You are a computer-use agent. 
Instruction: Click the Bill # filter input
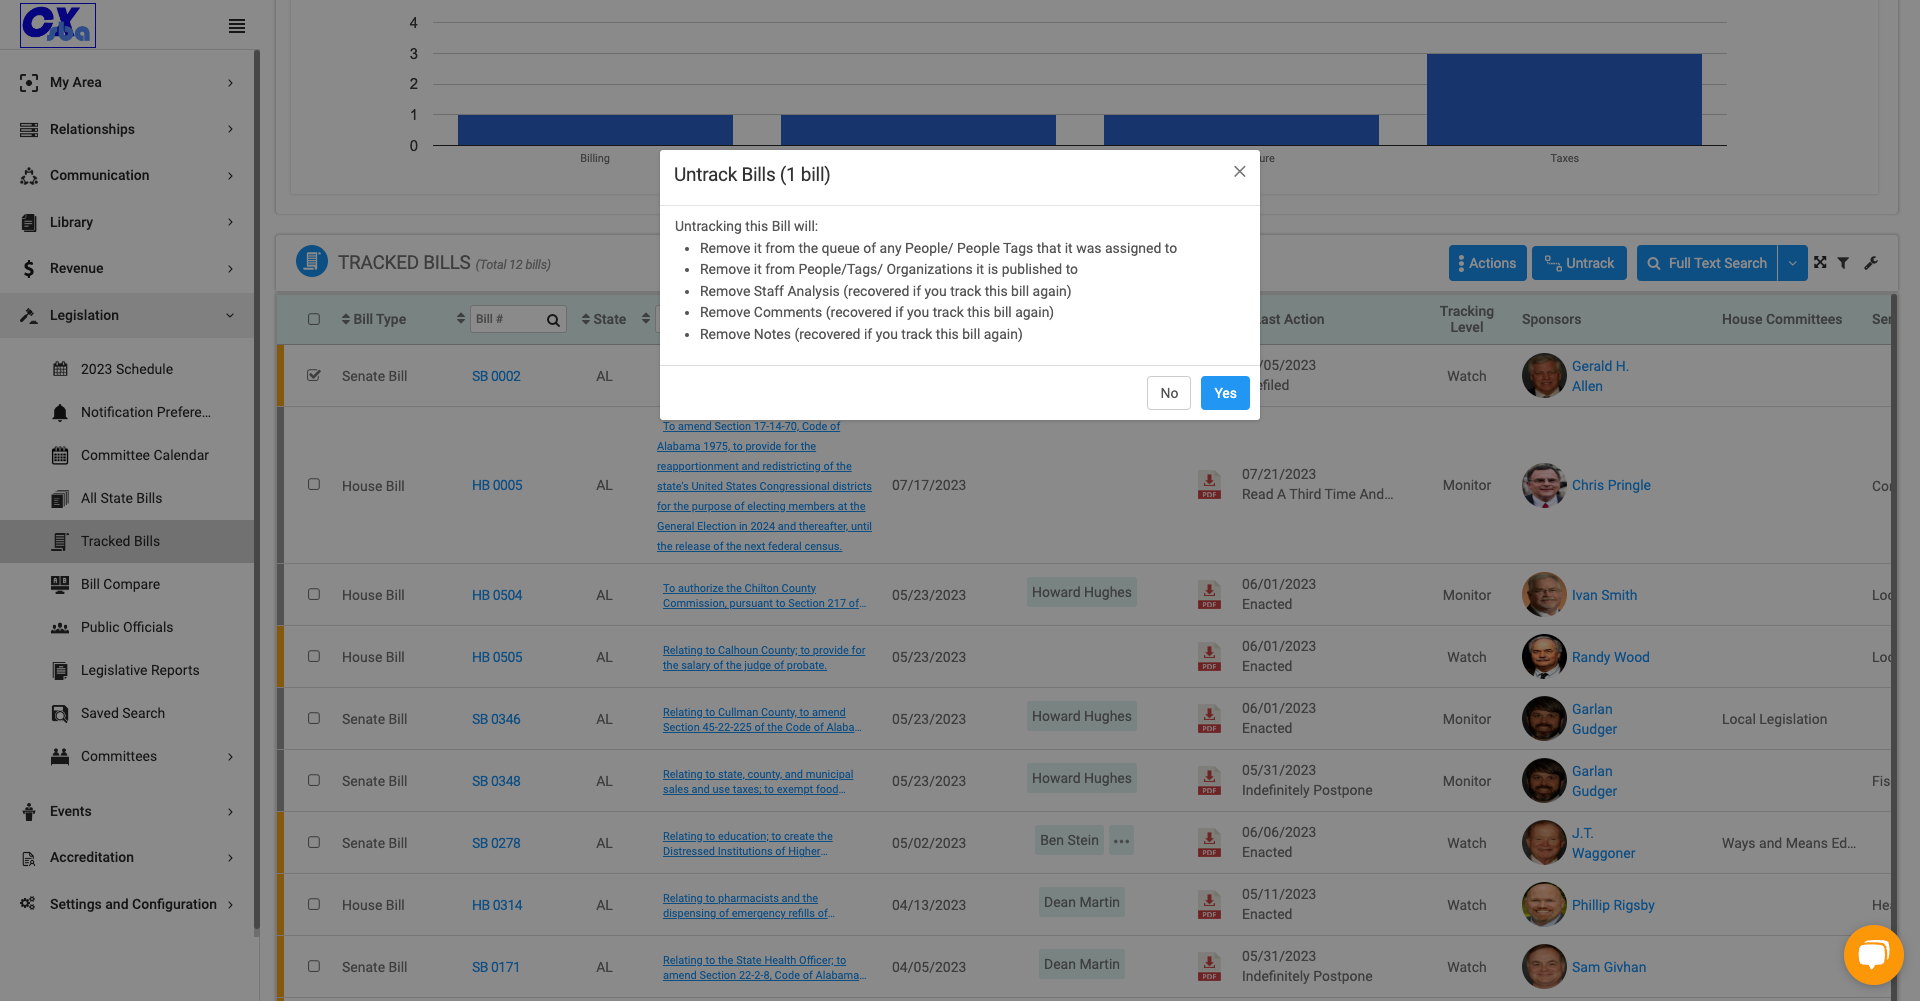tap(507, 319)
